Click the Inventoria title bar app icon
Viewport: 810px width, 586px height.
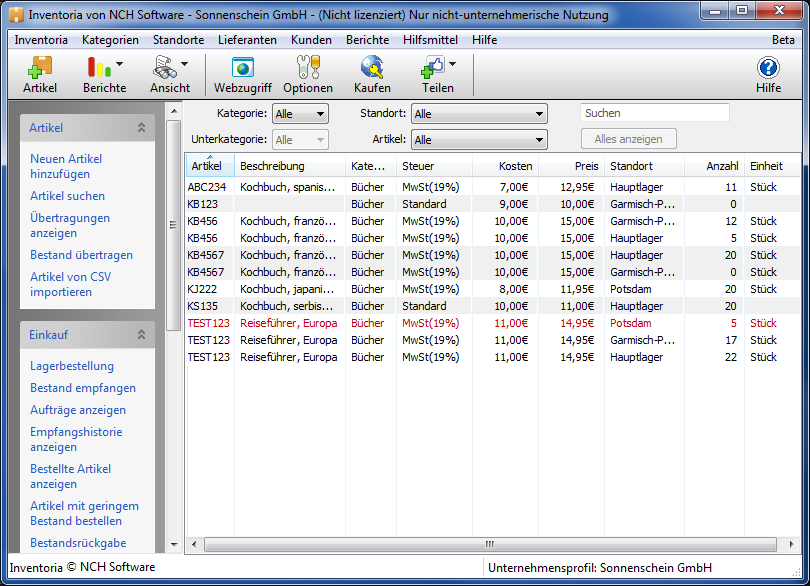pyautogui.click(x=17, y=14)
